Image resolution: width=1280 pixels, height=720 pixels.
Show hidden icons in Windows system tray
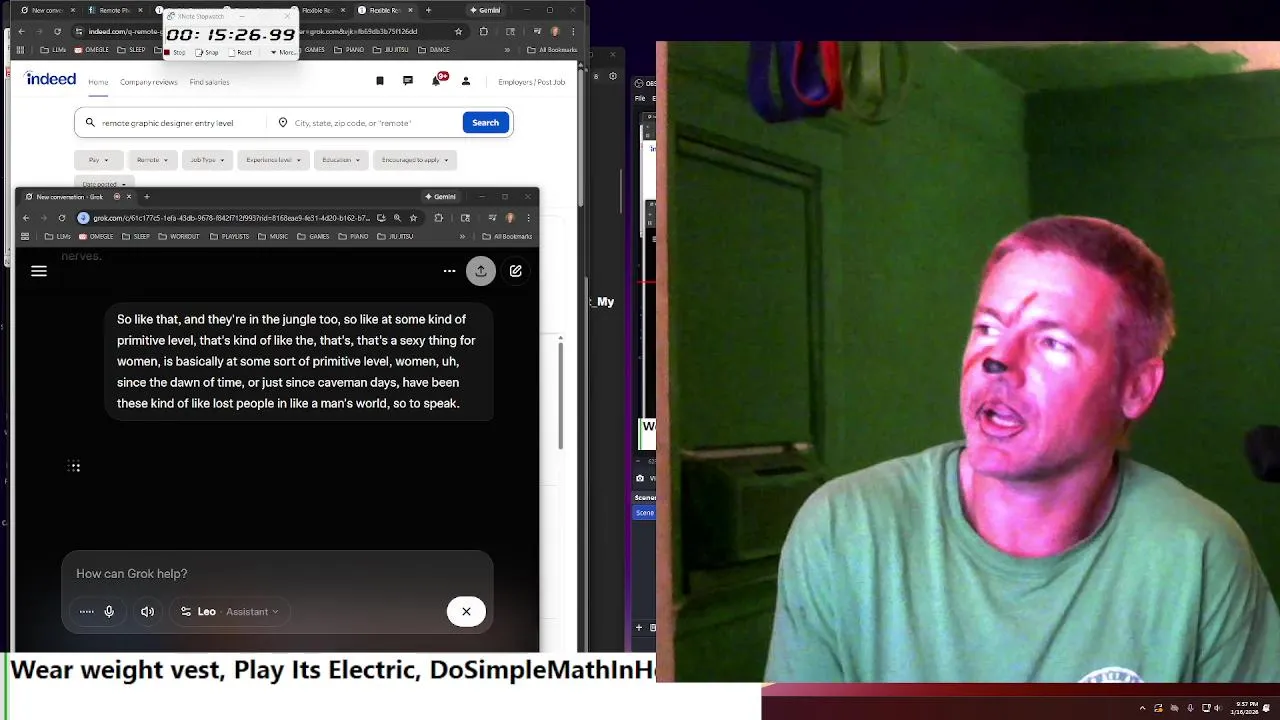tap(1142, 708)
